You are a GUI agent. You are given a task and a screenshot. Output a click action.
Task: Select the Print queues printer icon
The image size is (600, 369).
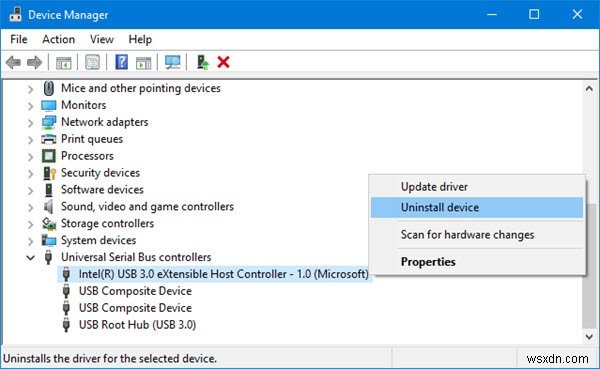(x=49, y=139)
